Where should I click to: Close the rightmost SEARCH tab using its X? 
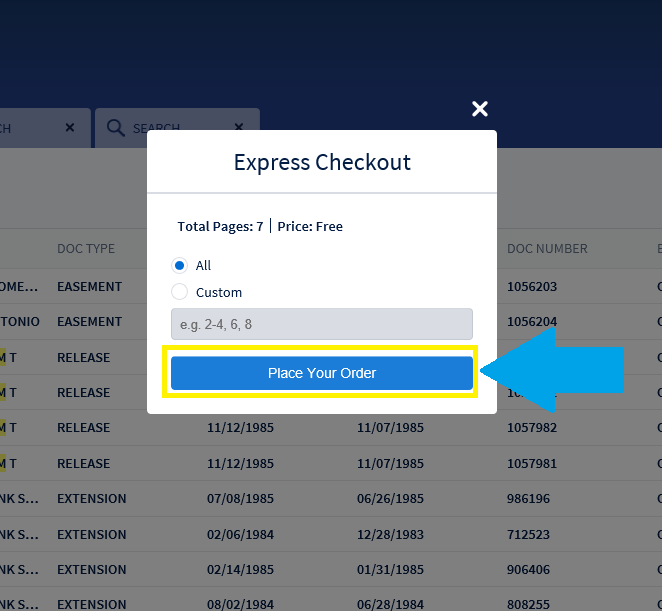coord(239,128)
